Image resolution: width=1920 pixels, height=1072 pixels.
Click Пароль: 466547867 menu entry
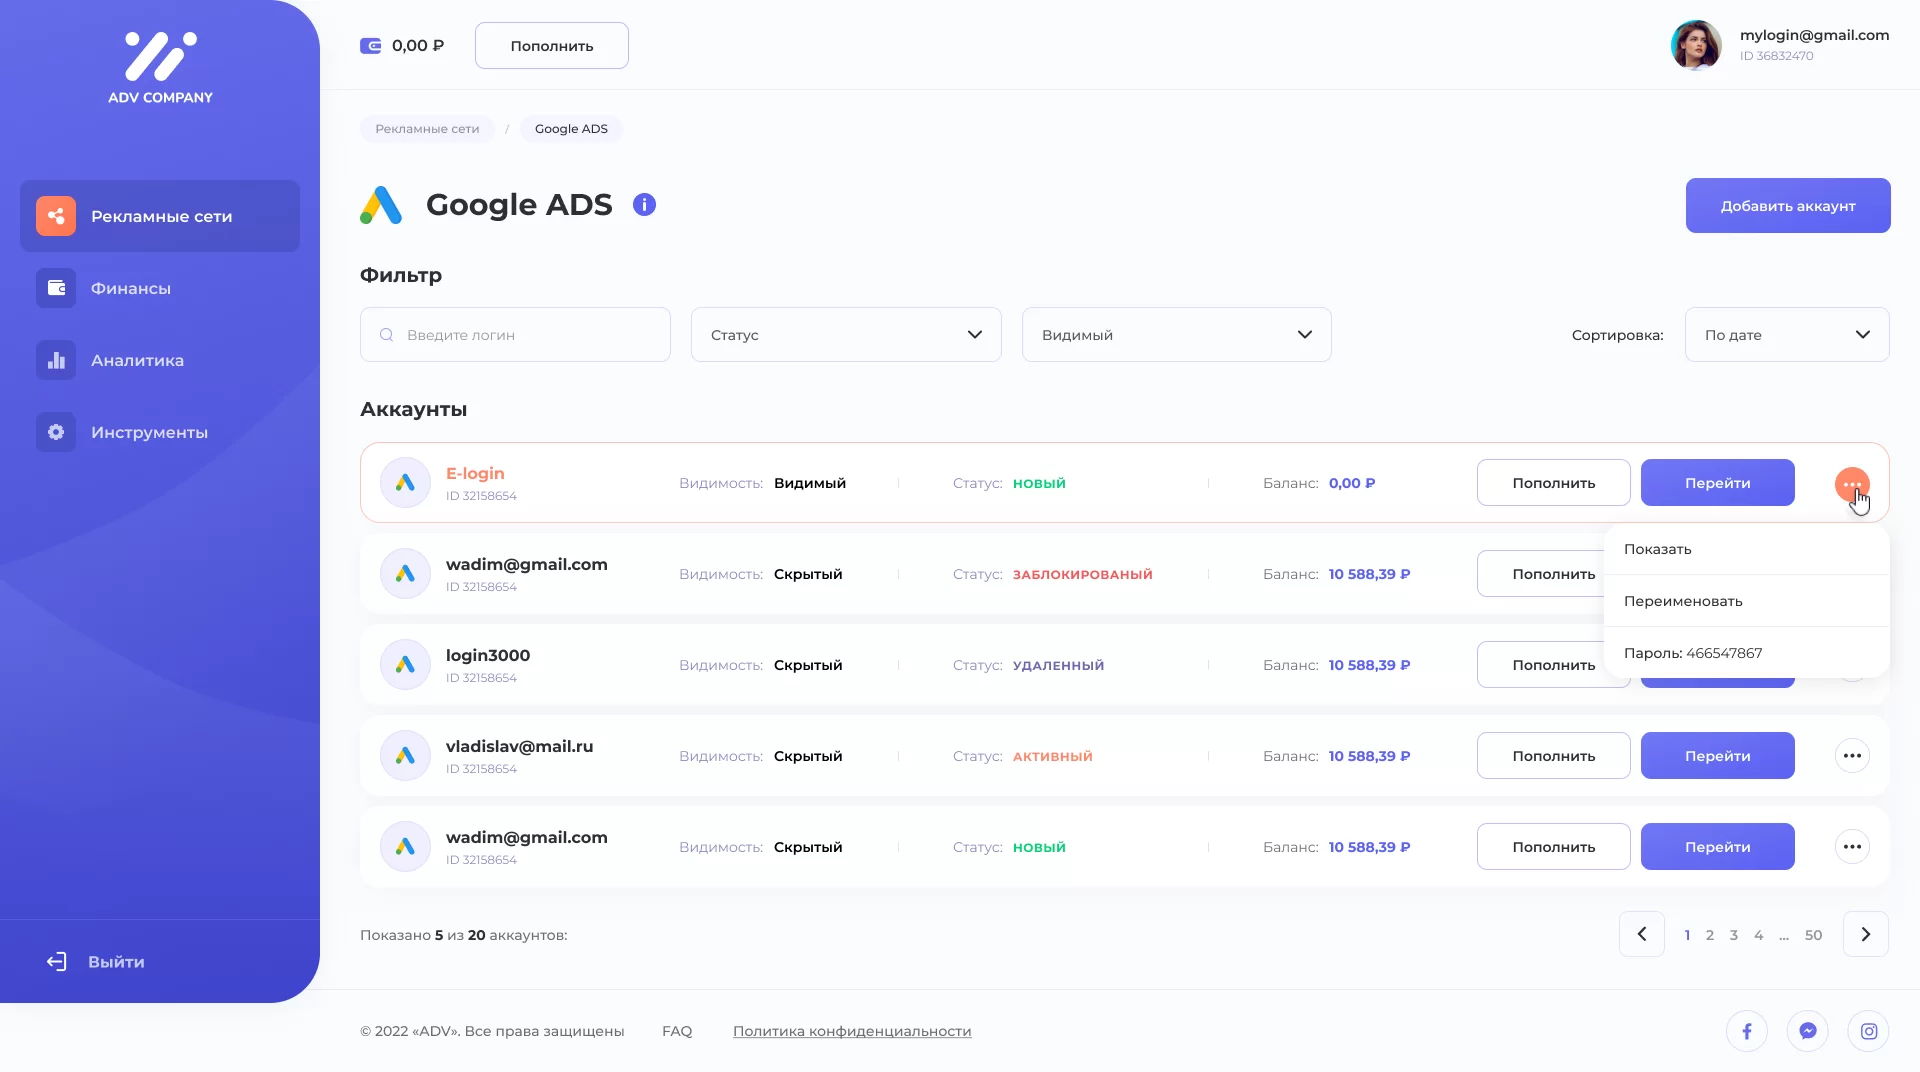pos(1747,653)
